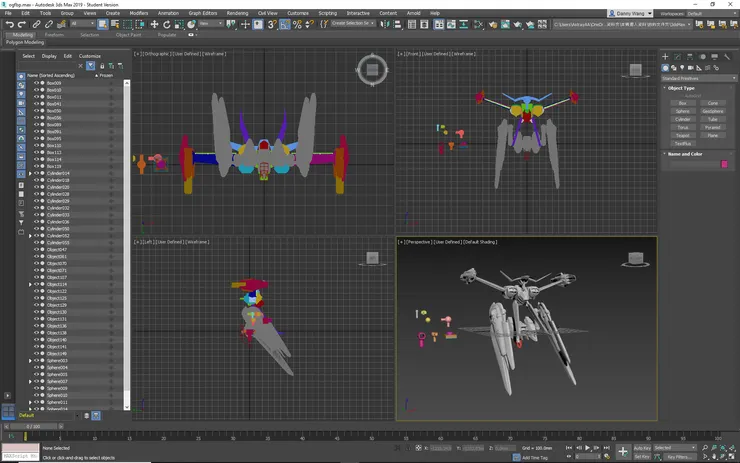The width and height of the screenshot is (740, 463).
Task: Open the Create tab in Command Panel
Action: pyautogui.click(x=665, y=57)
